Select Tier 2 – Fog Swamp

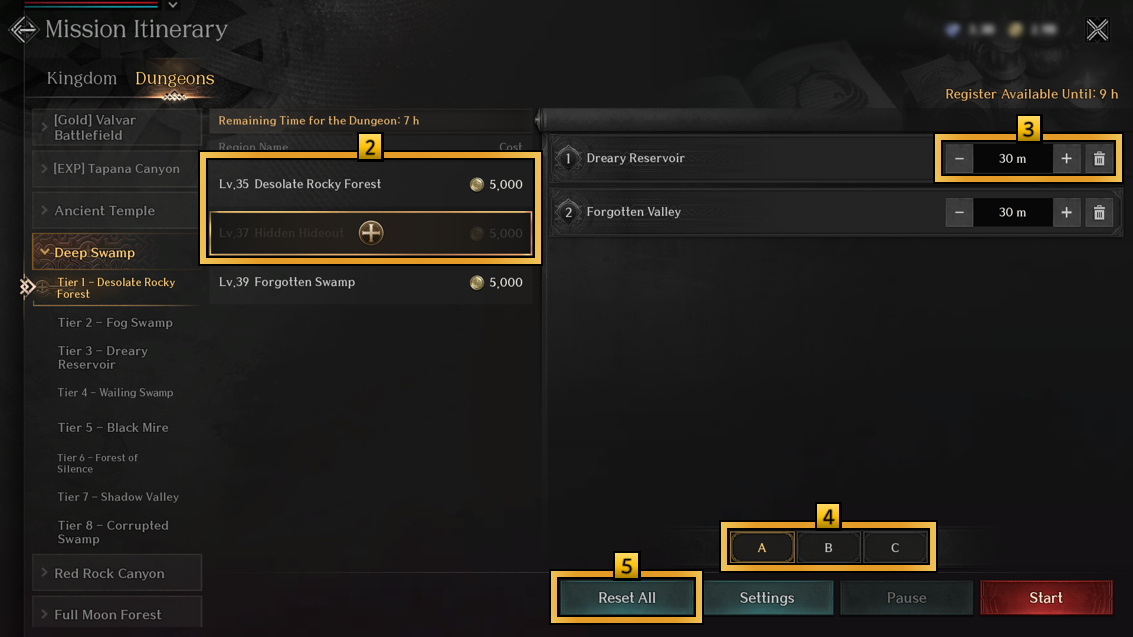pyautogui.click(x=115, y=323)
